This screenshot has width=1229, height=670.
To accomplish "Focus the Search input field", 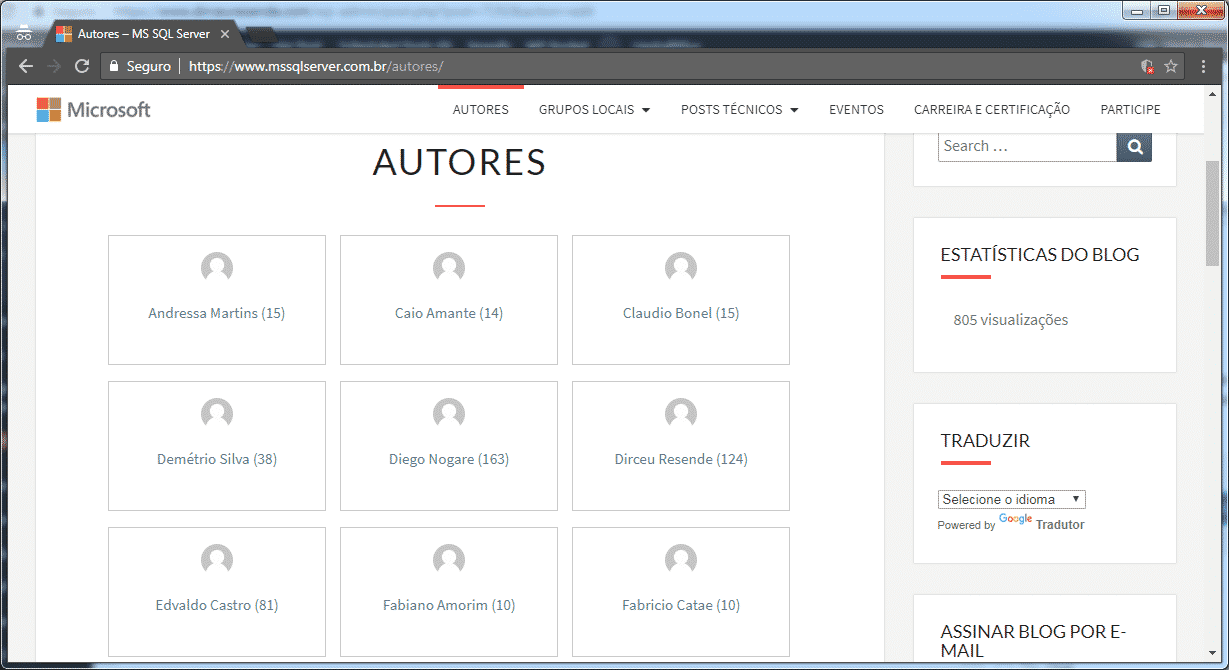I will [x=1026, y=146].
